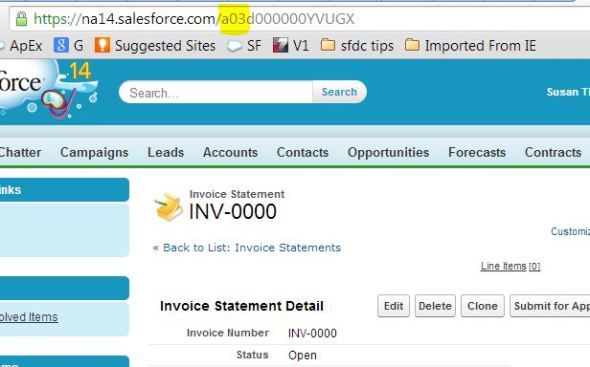
Task: Open the Suggested Sites bookmark
Action: [x=155, y=46]
